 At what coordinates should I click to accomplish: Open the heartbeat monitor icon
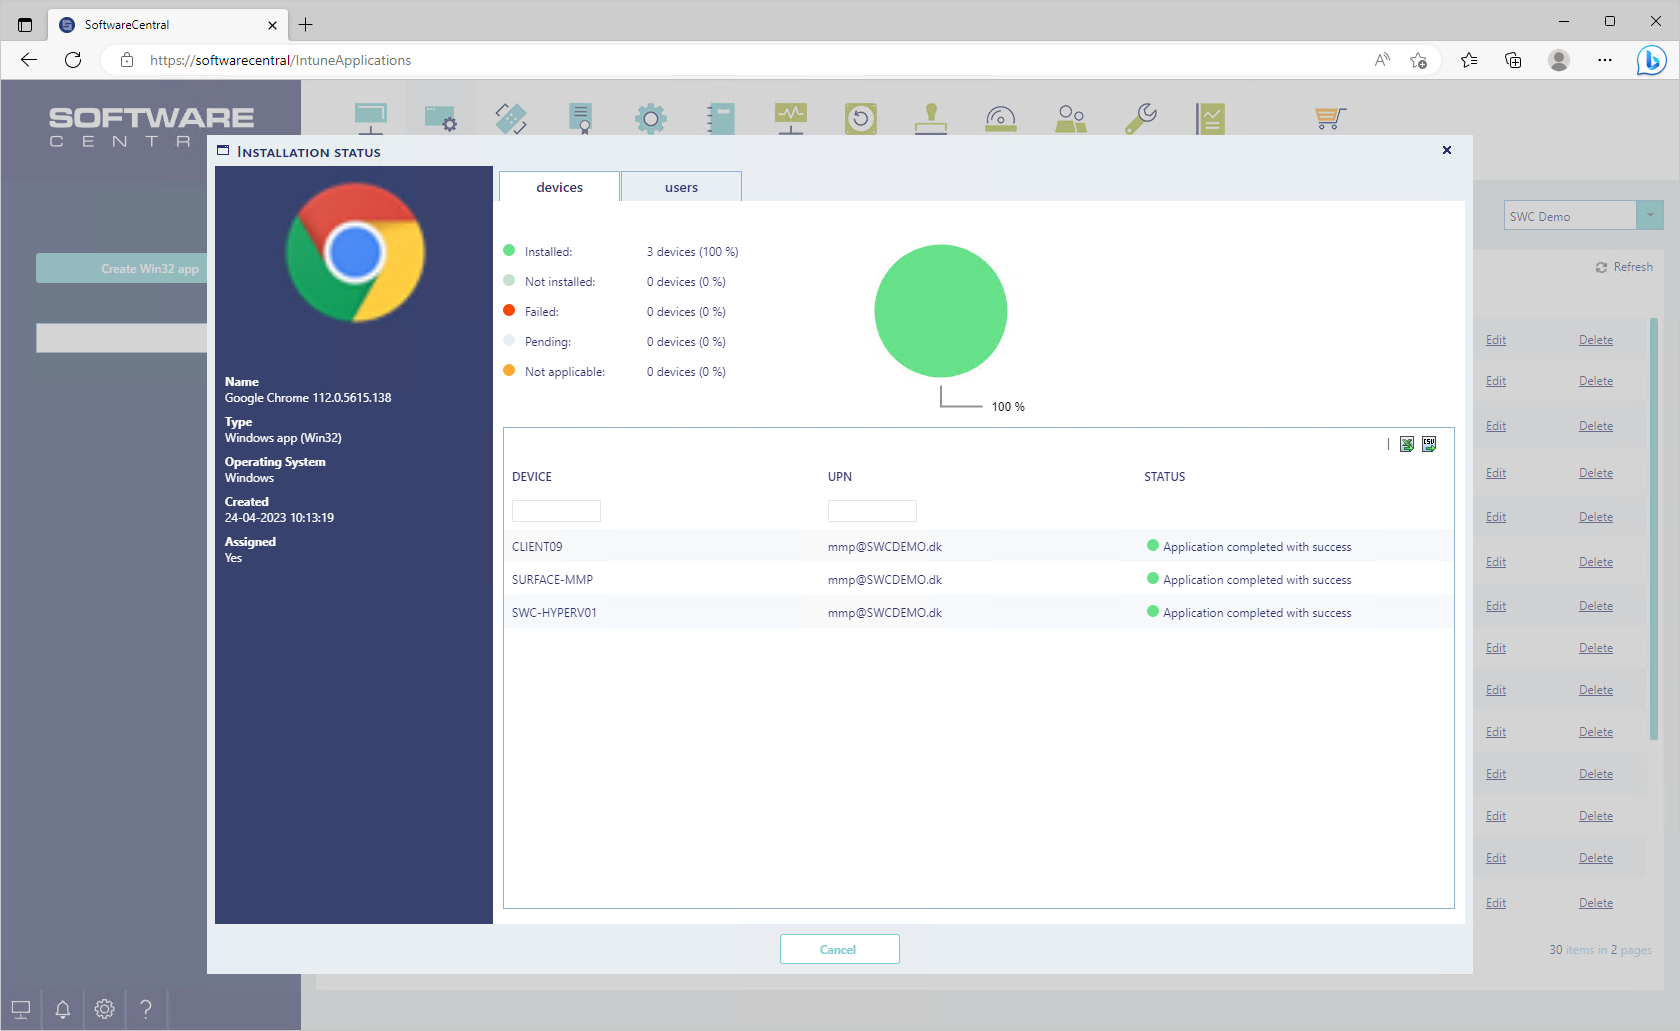pyautogui.click(x=790, y=119)
